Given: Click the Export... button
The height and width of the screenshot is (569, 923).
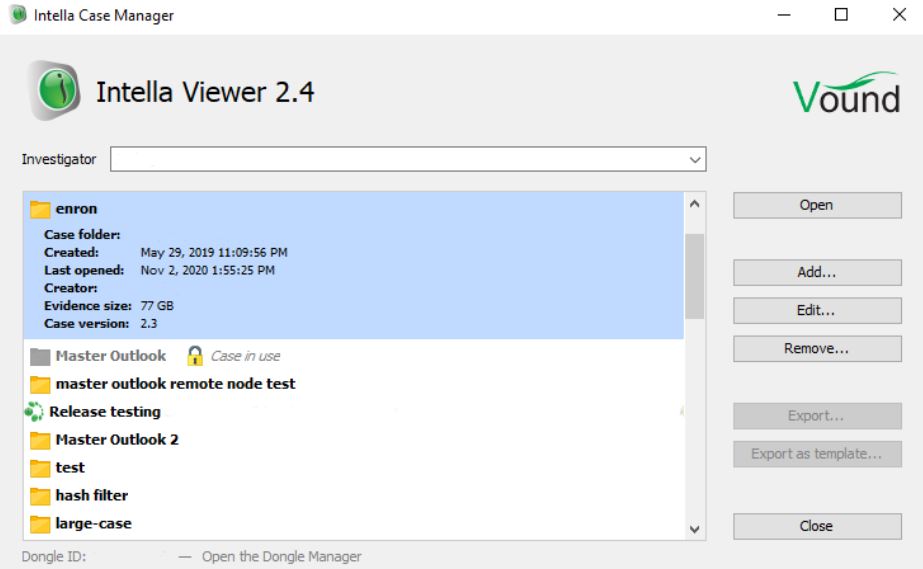Looking at the screenshot, I should (x=817, y=416).
